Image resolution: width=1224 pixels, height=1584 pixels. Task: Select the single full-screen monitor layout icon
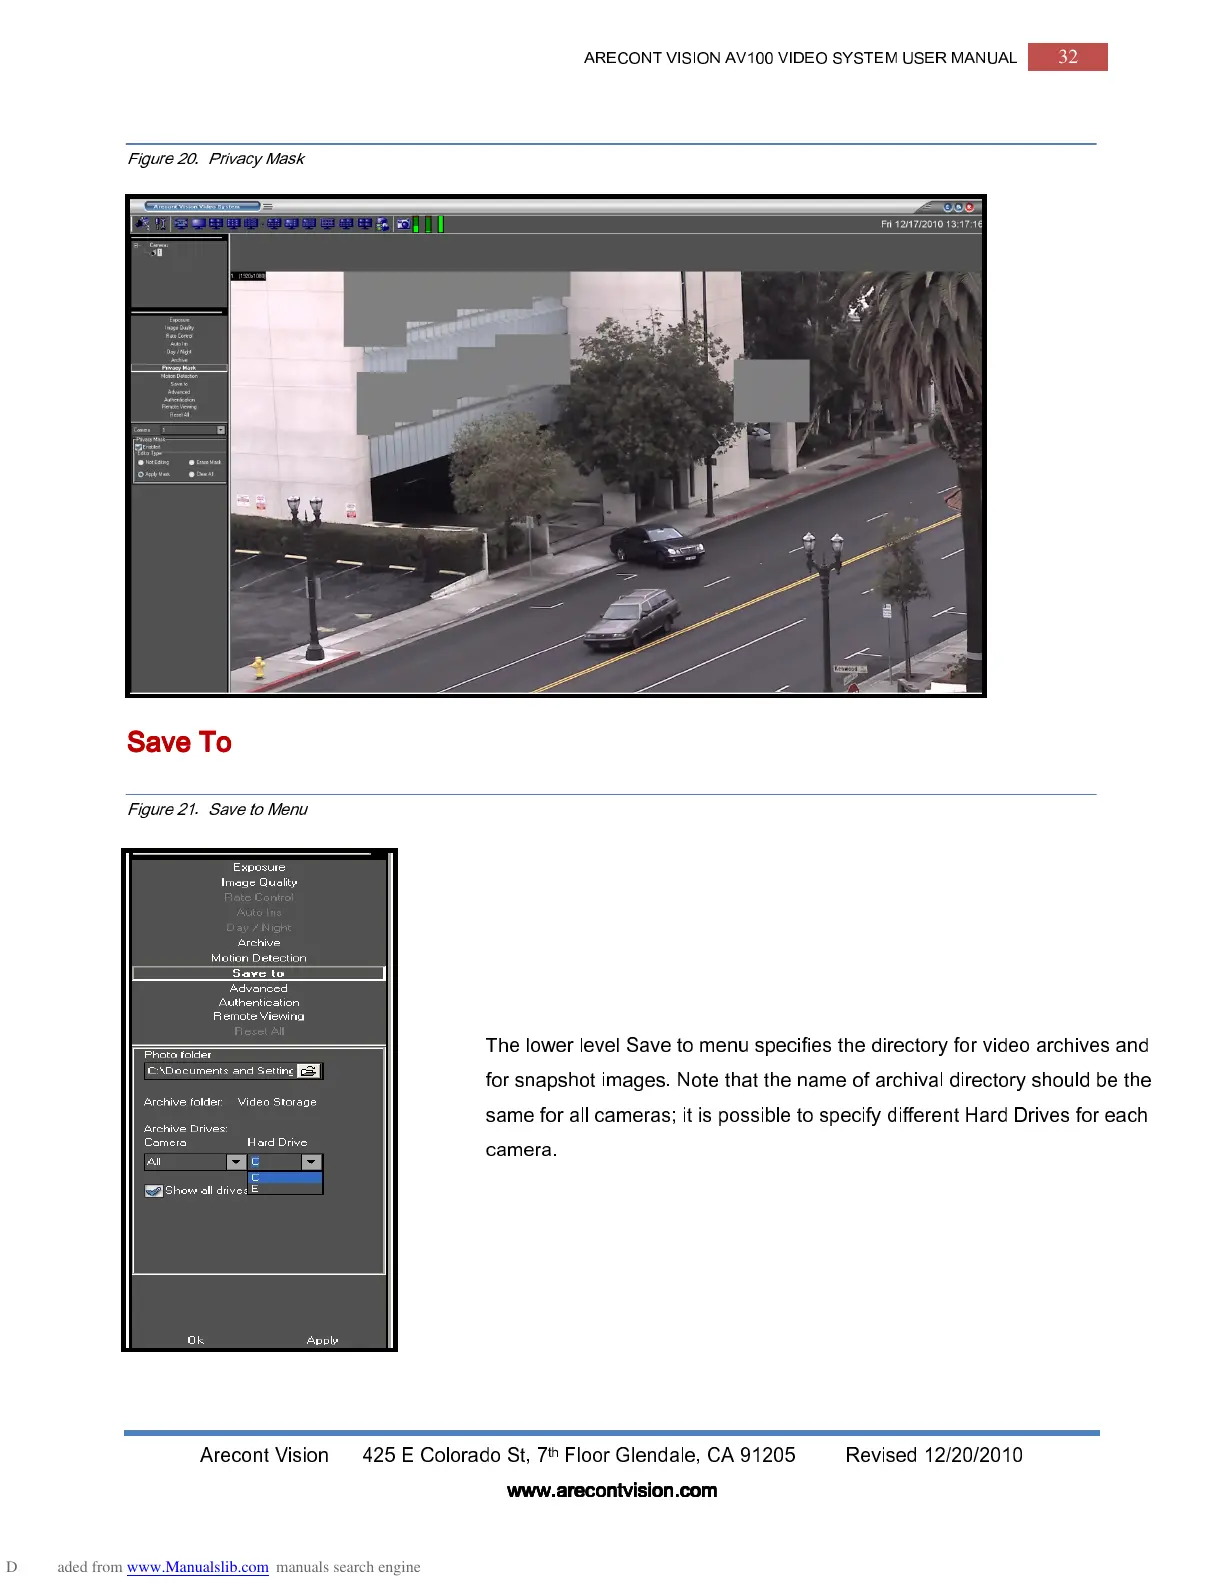coord(199,223)
